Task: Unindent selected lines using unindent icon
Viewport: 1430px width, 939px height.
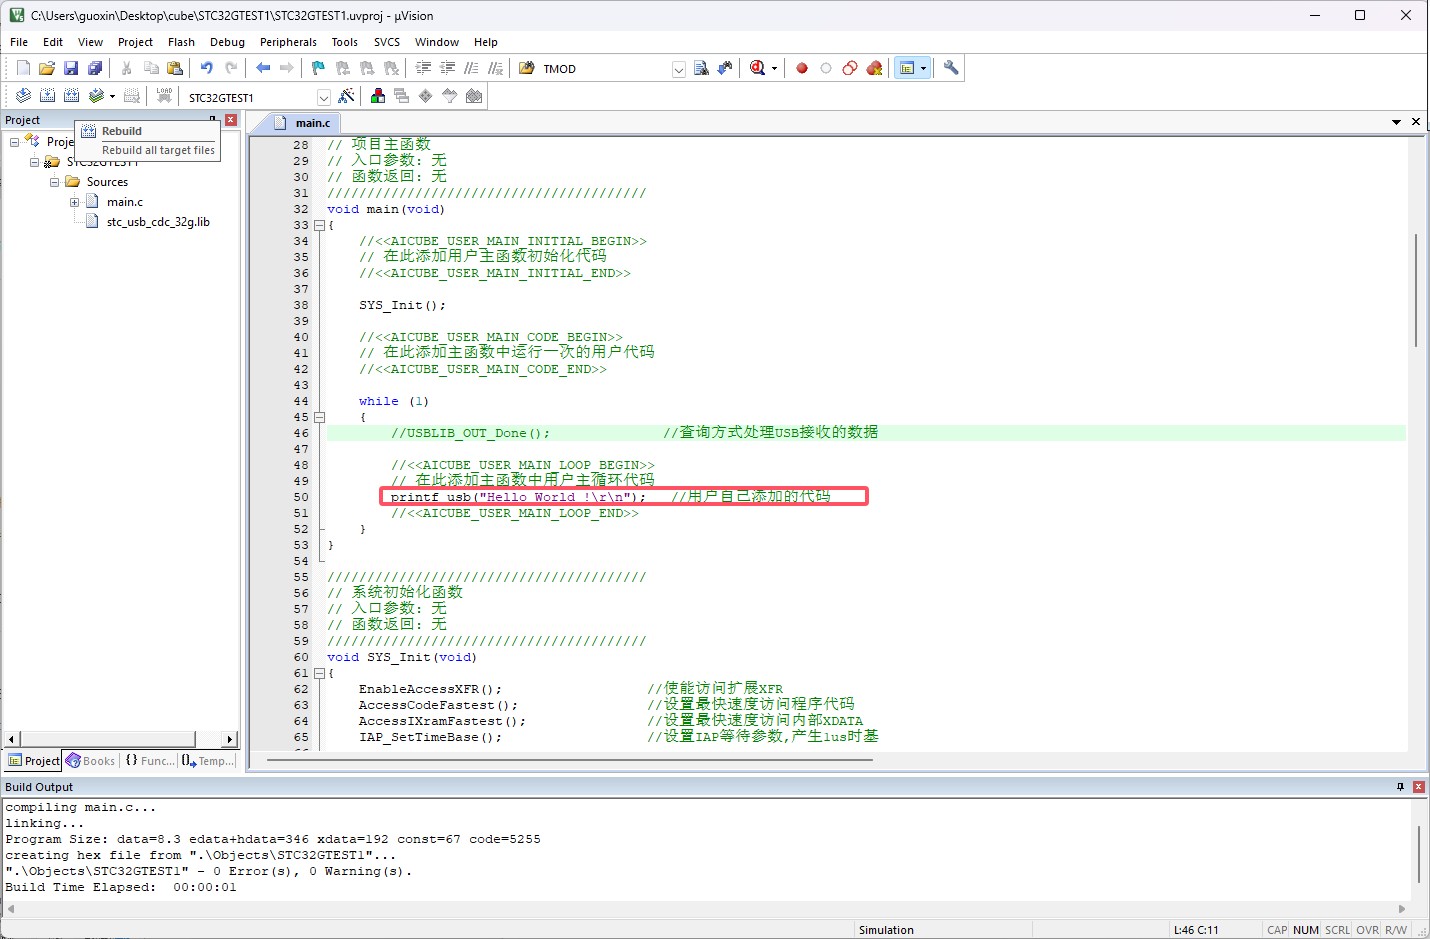Action: [447, 68]
